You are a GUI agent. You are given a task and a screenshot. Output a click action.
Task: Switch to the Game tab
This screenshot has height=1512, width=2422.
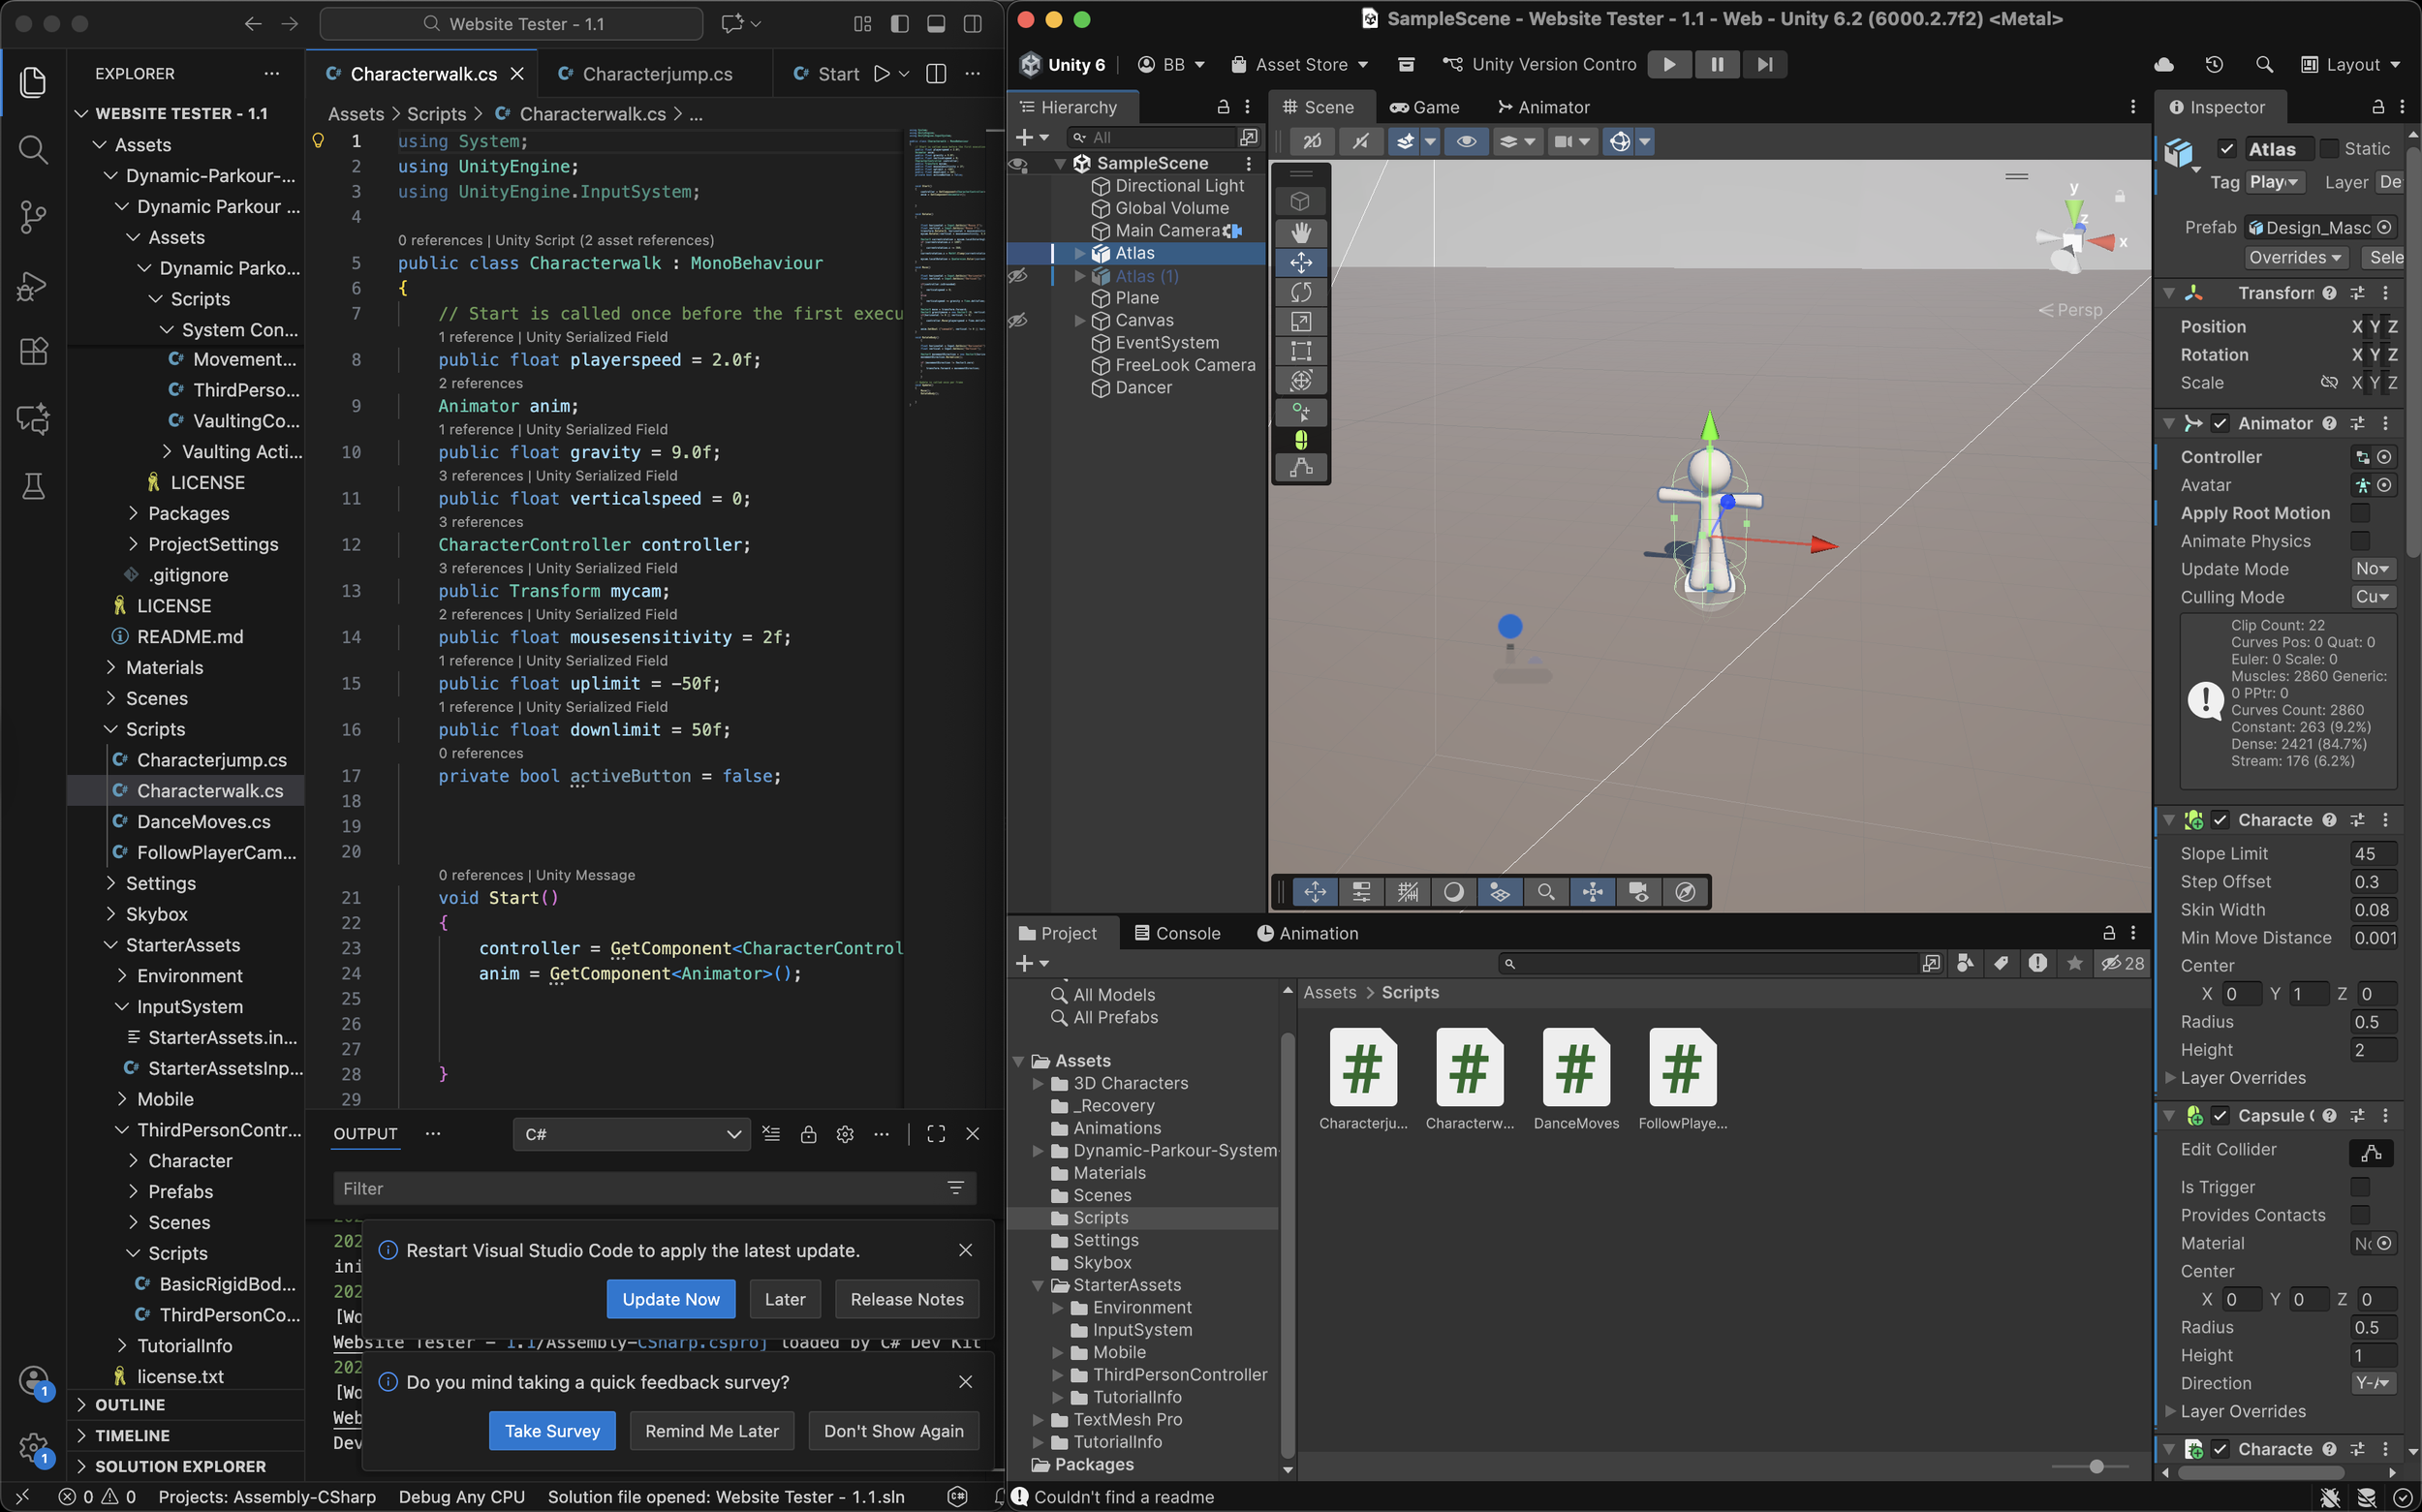coord(1424,107)
